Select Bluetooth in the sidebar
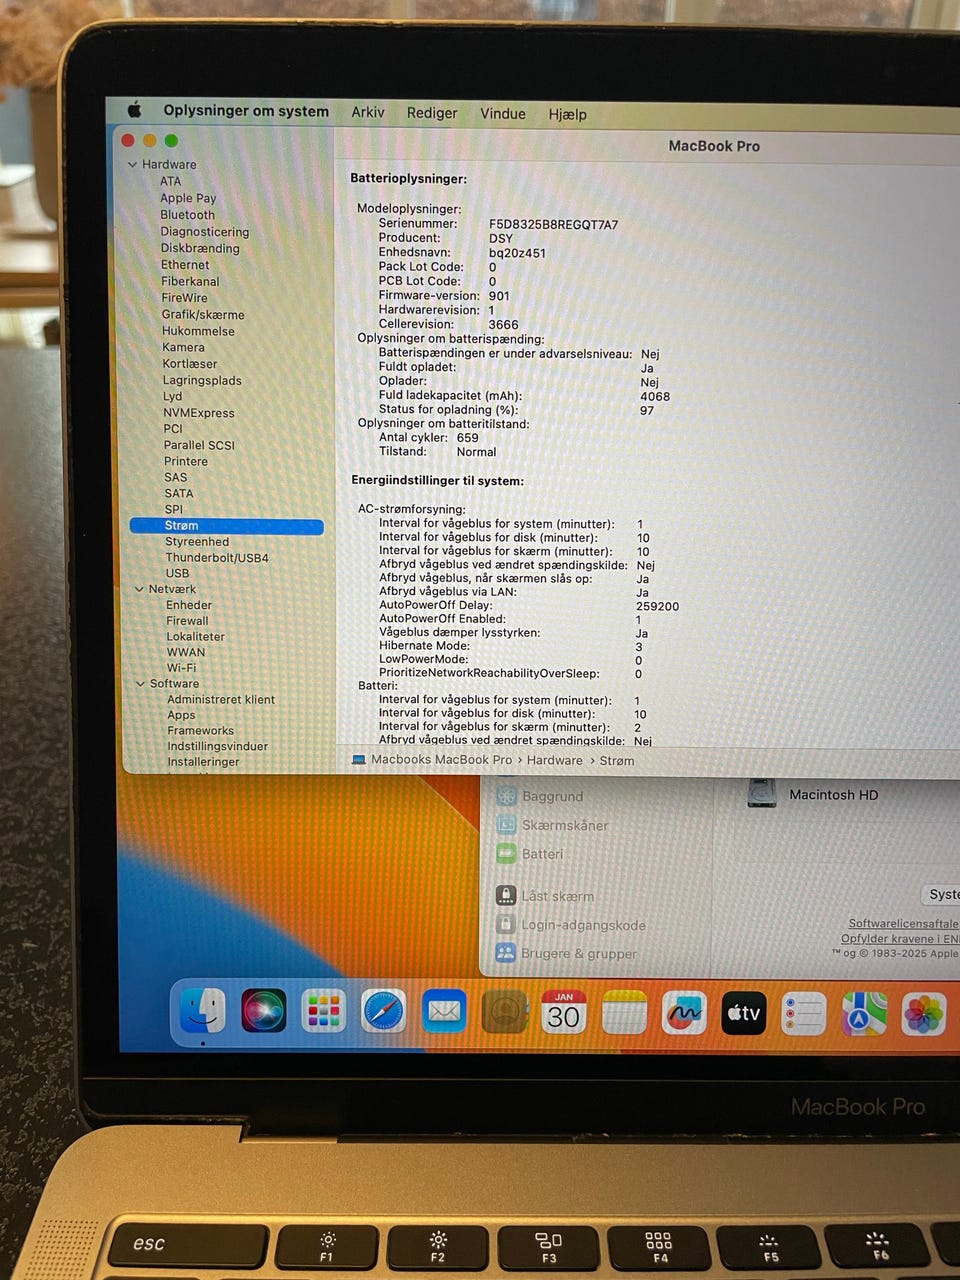 pyautogui.click(x=187, y=214)
